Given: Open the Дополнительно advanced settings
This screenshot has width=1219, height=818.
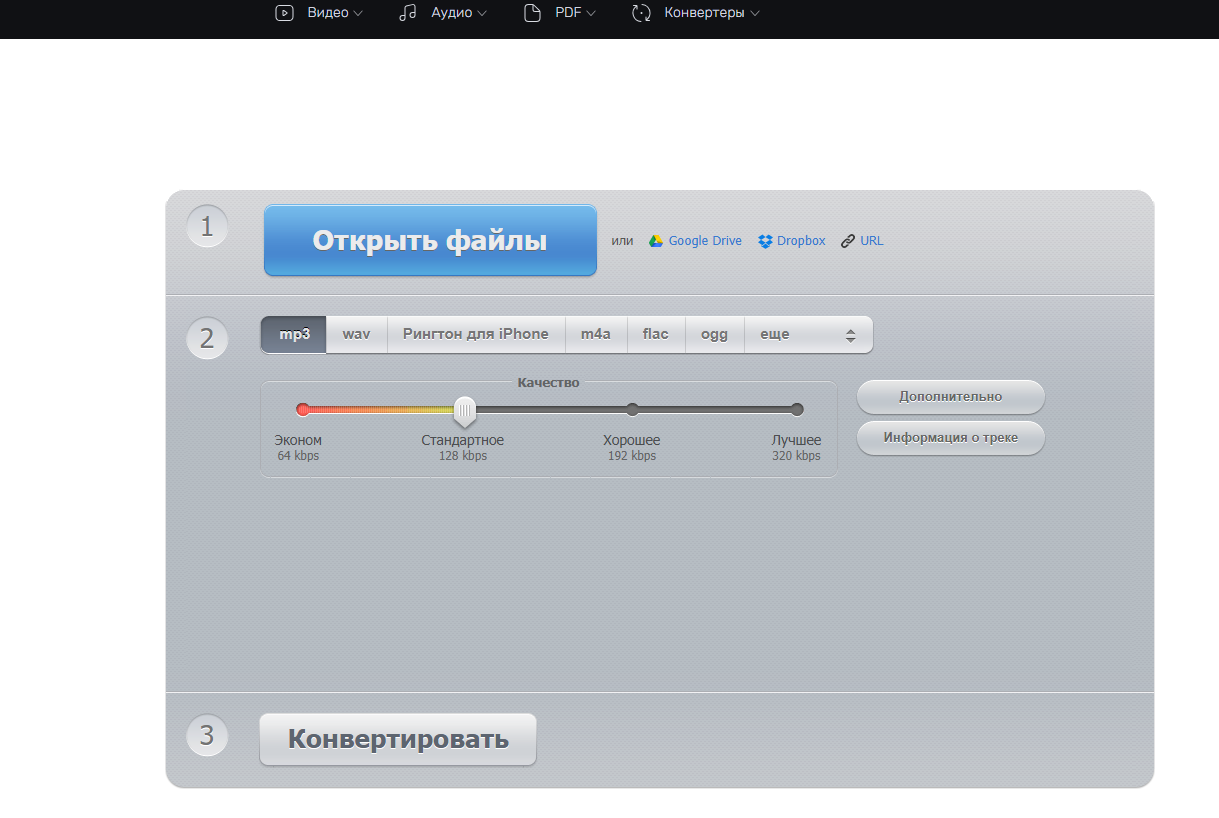Looking at the screenshot, I should [x=950, y=397].
